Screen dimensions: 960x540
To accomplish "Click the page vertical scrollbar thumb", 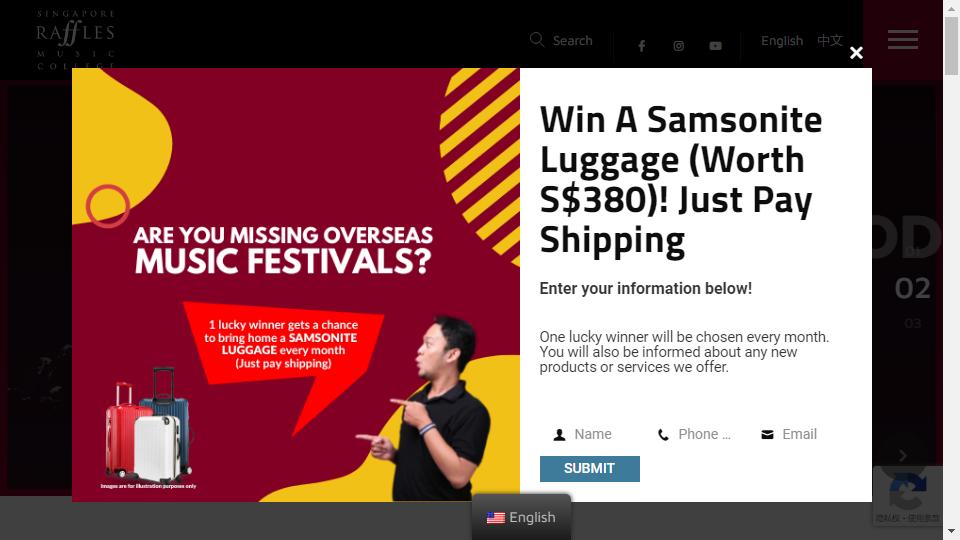I will (951, 46).
